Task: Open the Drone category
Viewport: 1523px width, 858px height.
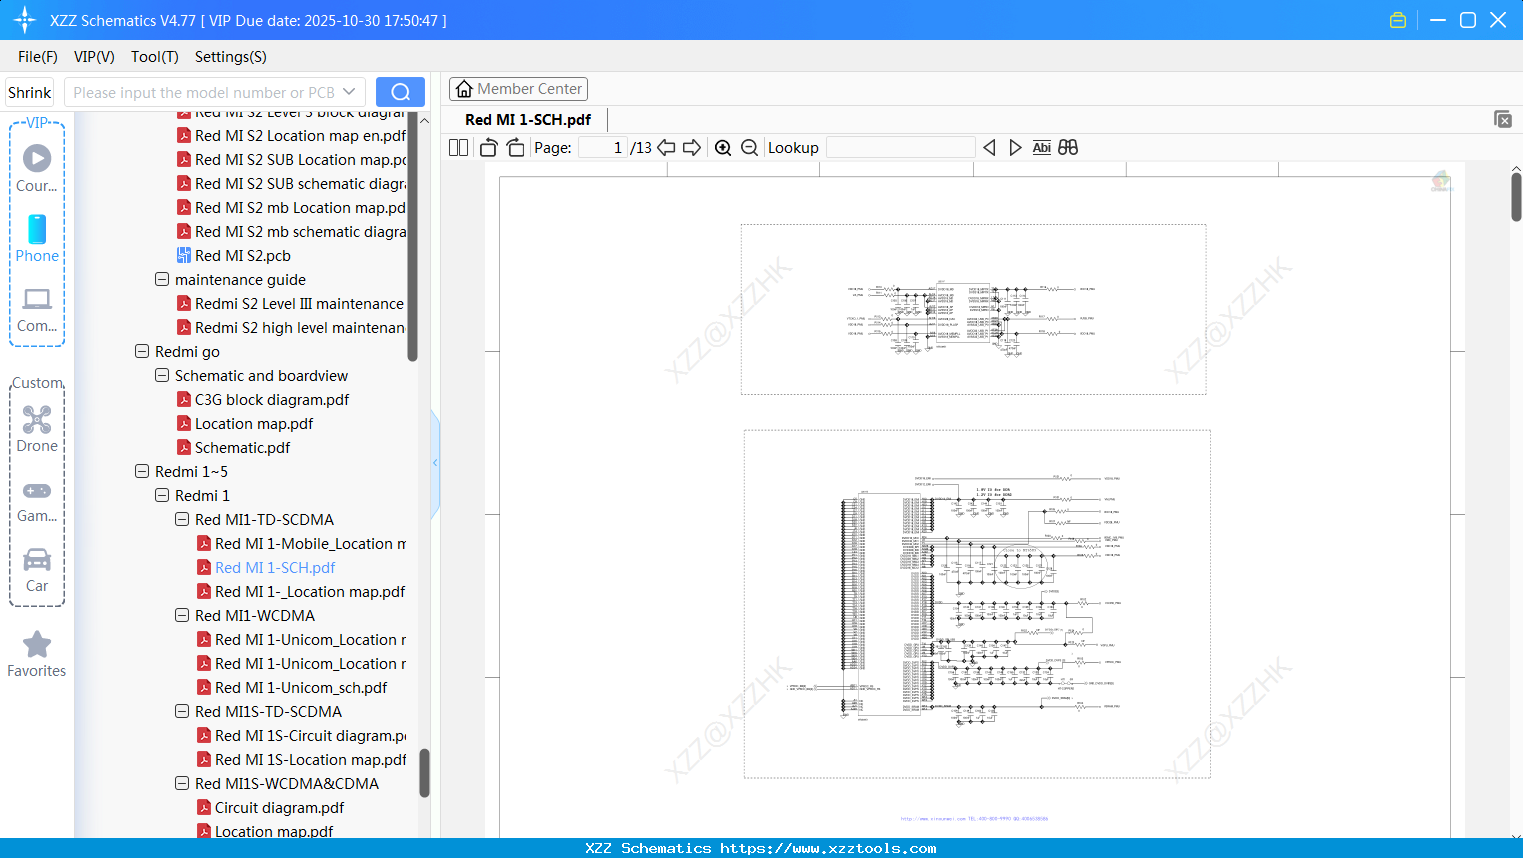Action: tap(37, 429)
